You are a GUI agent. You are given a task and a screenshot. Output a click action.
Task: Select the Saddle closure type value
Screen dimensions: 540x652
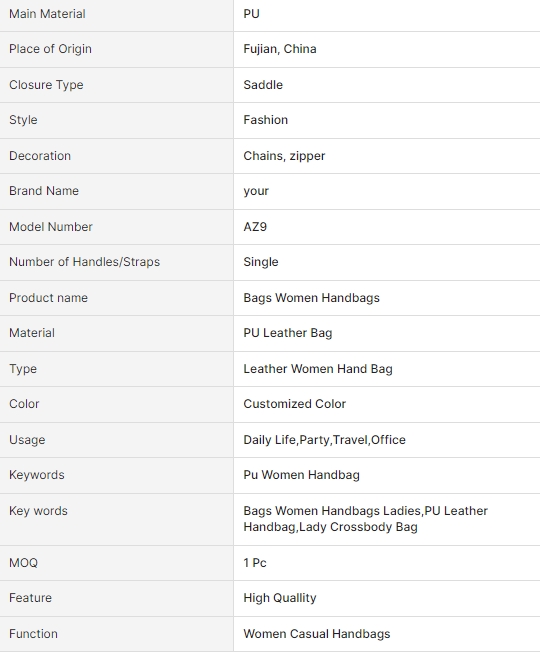[x=263, y=85]
